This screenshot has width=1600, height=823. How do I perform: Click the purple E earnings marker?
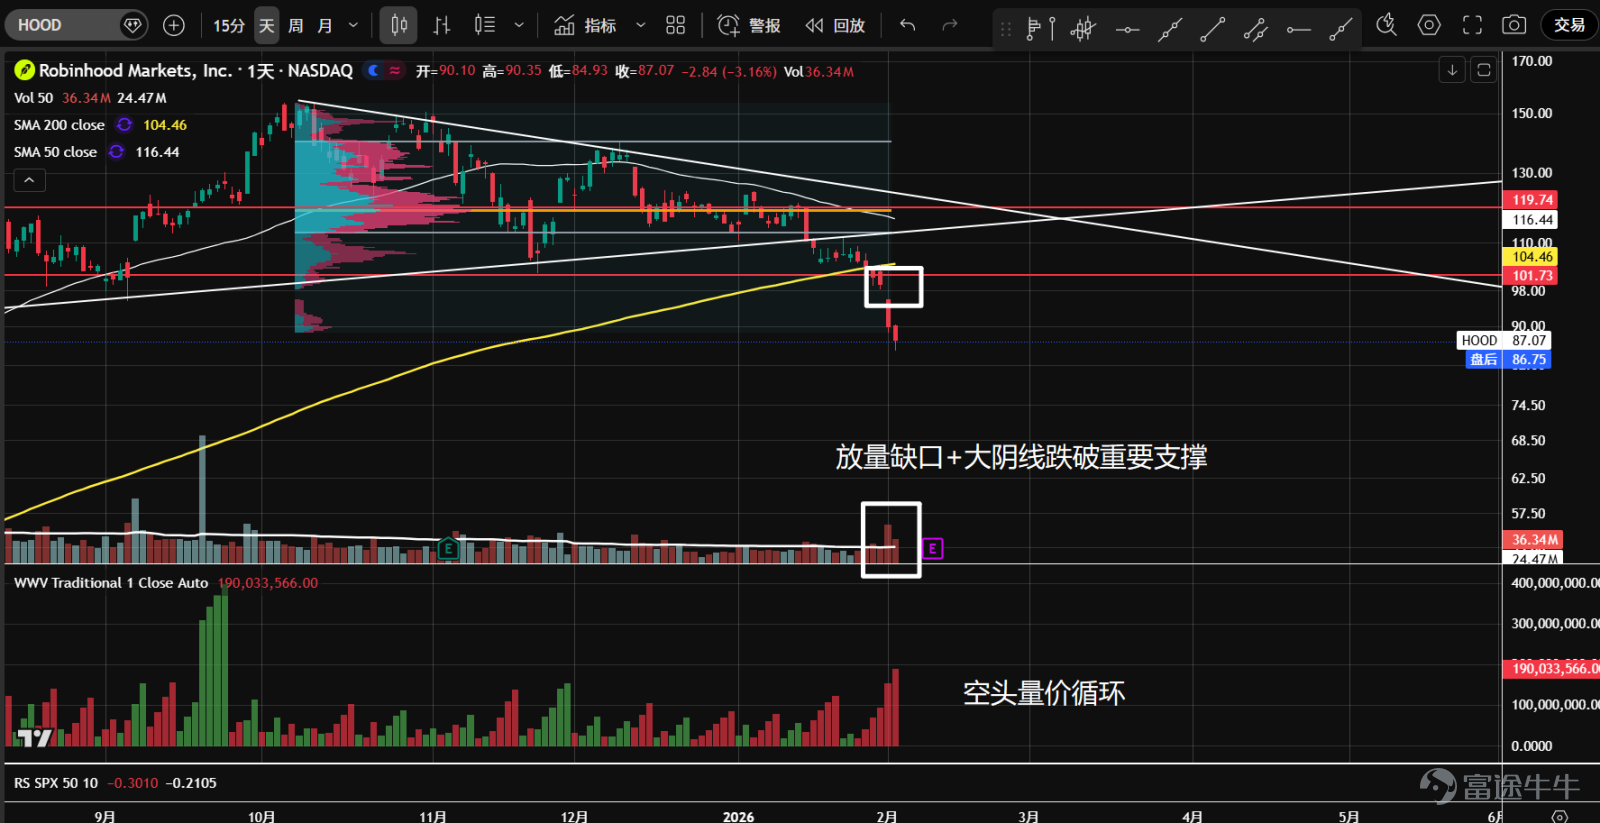point(932,548)
